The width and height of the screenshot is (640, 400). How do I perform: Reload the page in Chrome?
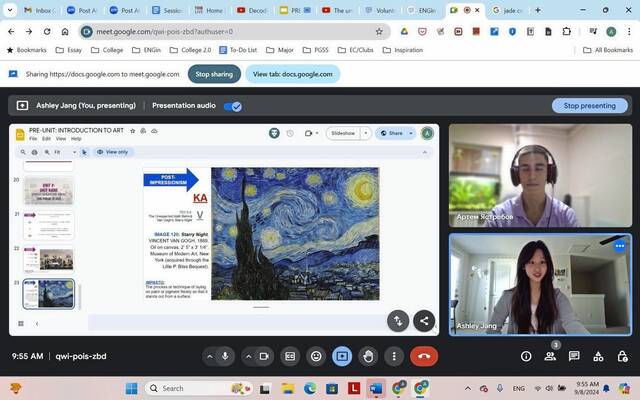pyautogui.click(x=47, y=31)
